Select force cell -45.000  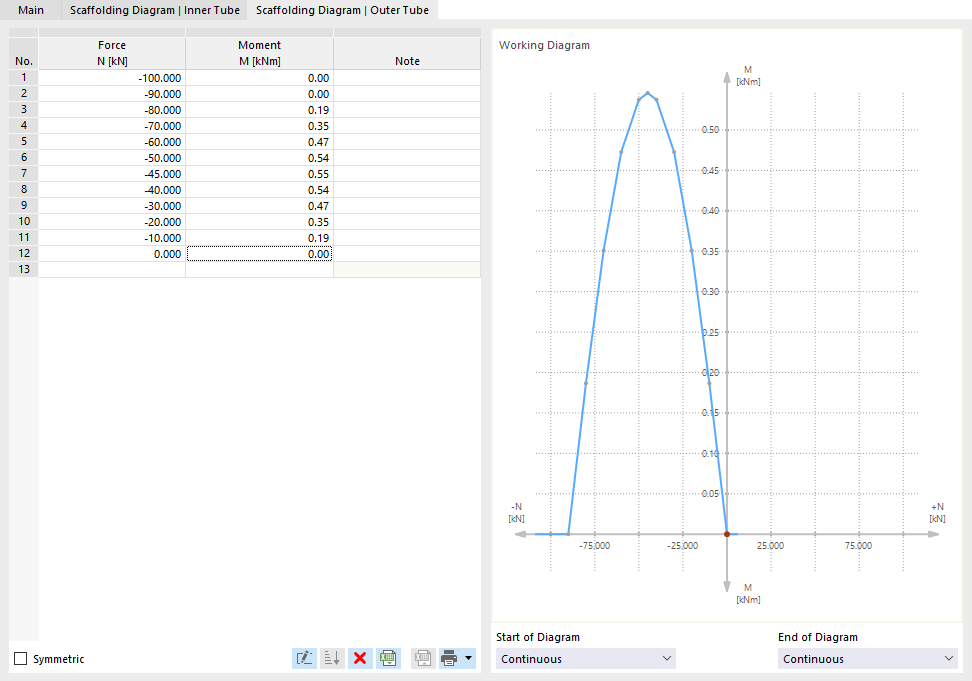[112, 174]
